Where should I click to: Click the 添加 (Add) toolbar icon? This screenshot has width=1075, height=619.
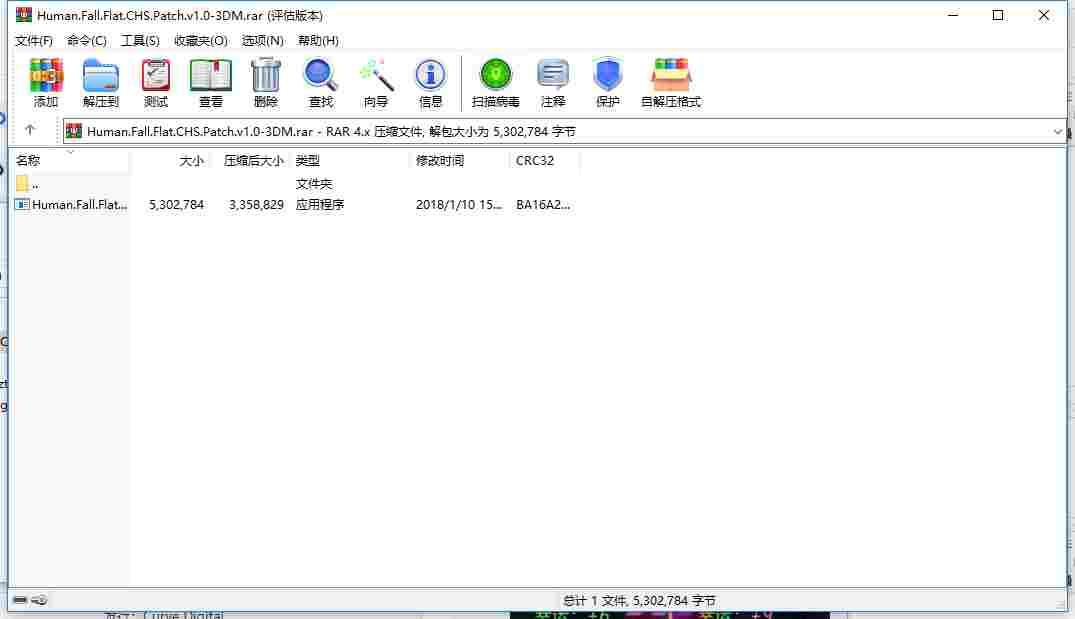point(46,82)
